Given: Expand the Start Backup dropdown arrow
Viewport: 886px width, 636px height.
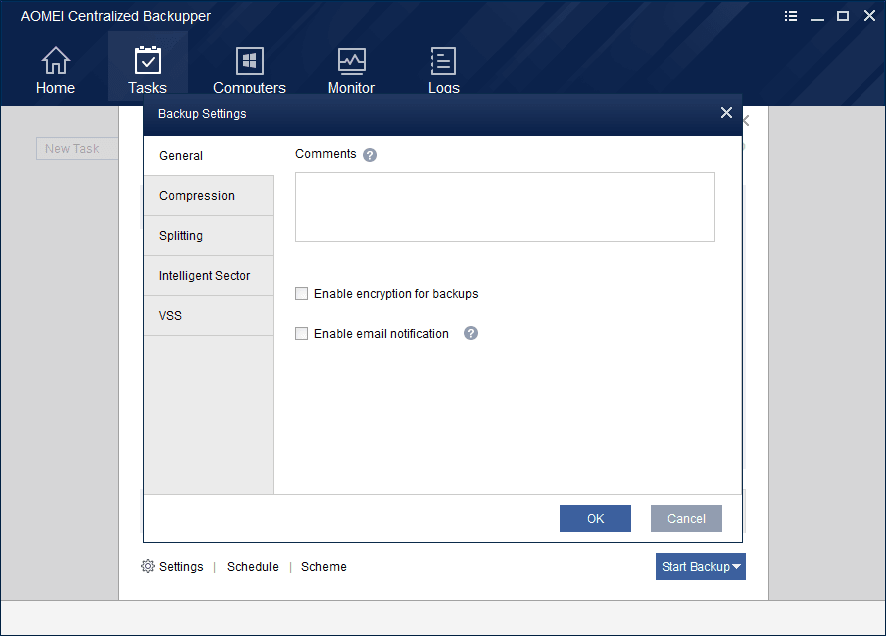Looking at the screenshot, I should [x=737, y=567].
